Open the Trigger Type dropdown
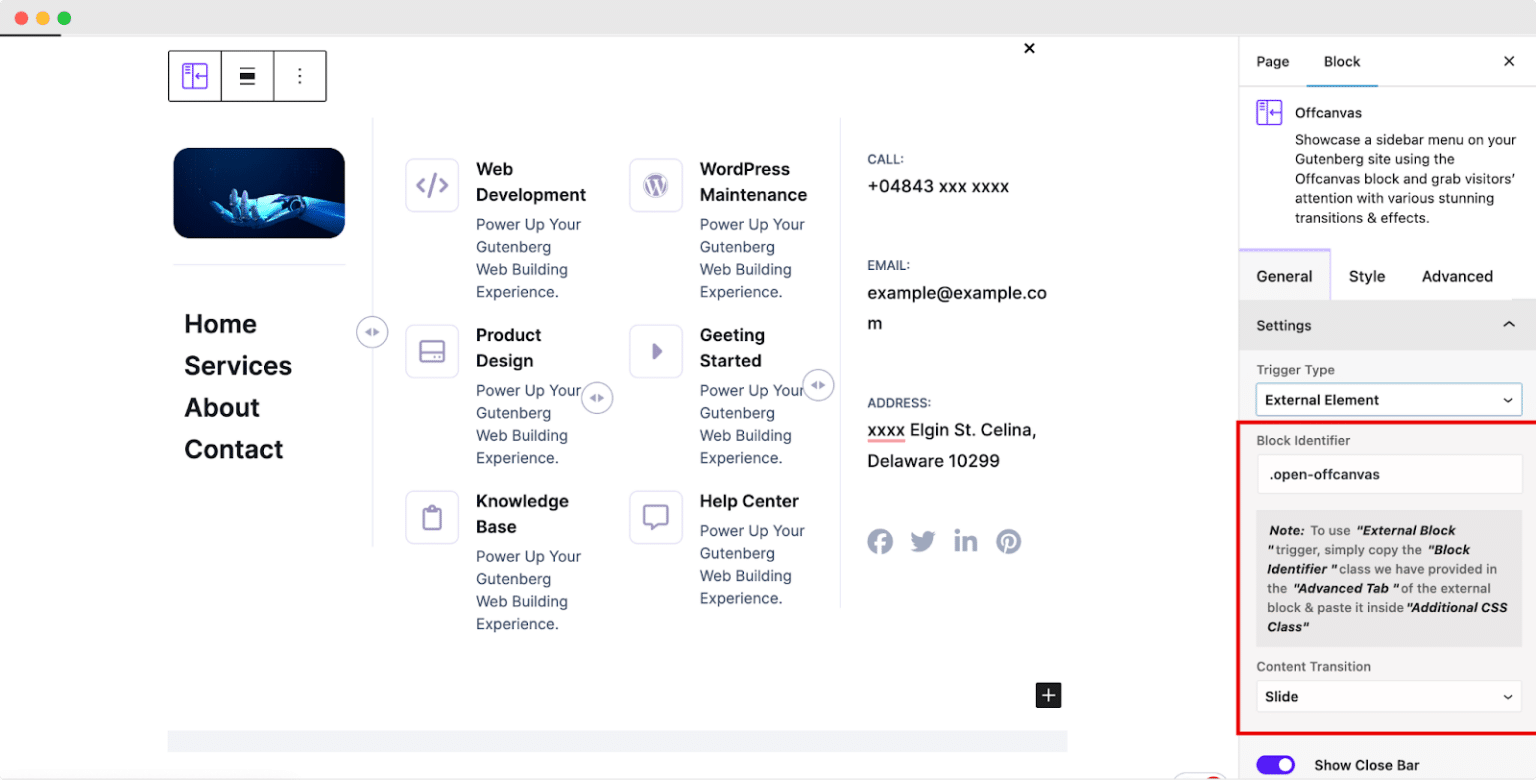1536x780 pixels. [1387, 399]
